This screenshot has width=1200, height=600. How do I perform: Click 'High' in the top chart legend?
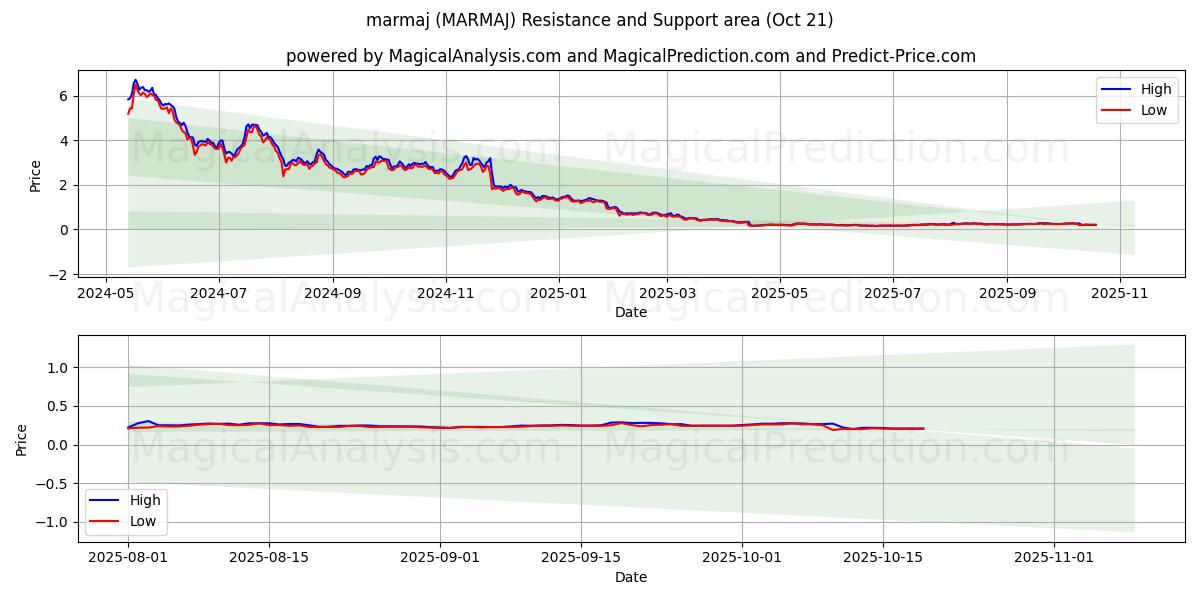[x=1156, y=89]
